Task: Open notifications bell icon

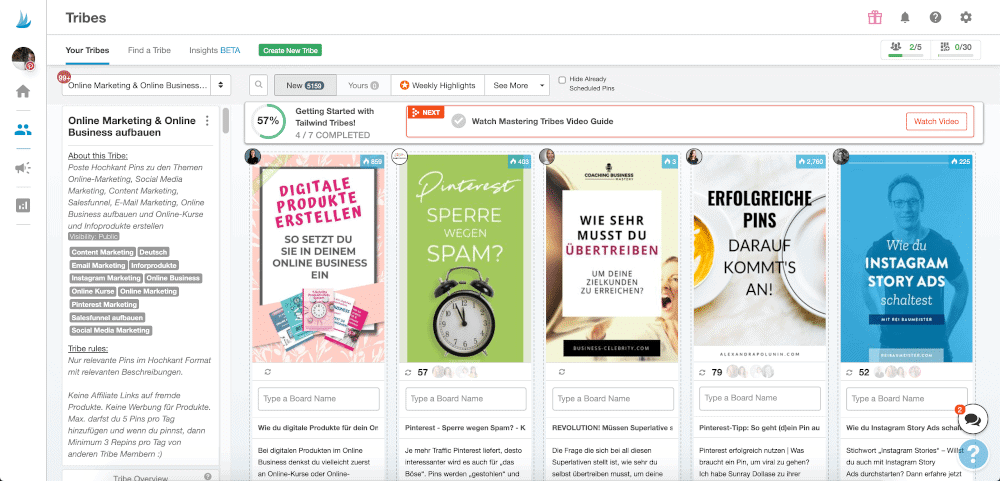Action: pos(905,17)
